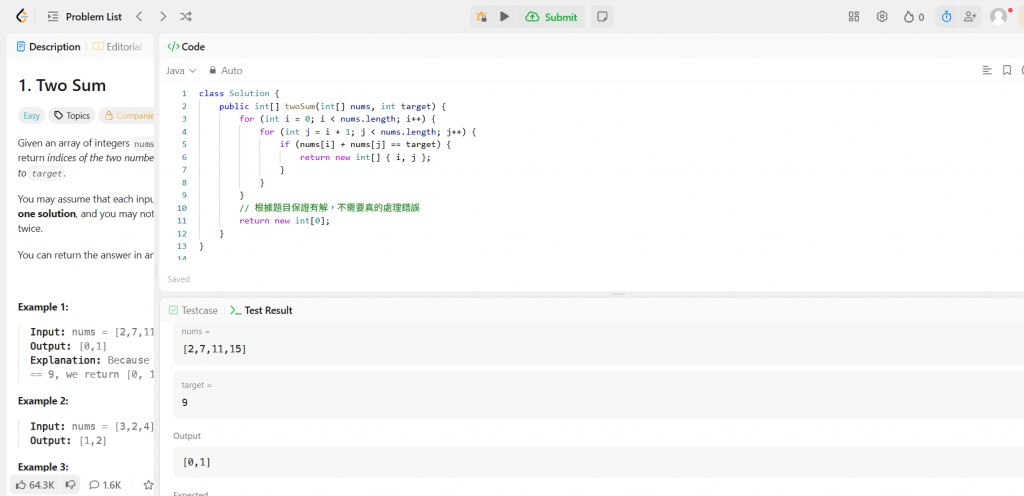Switch to the Testcase tab

click(193, 311)
